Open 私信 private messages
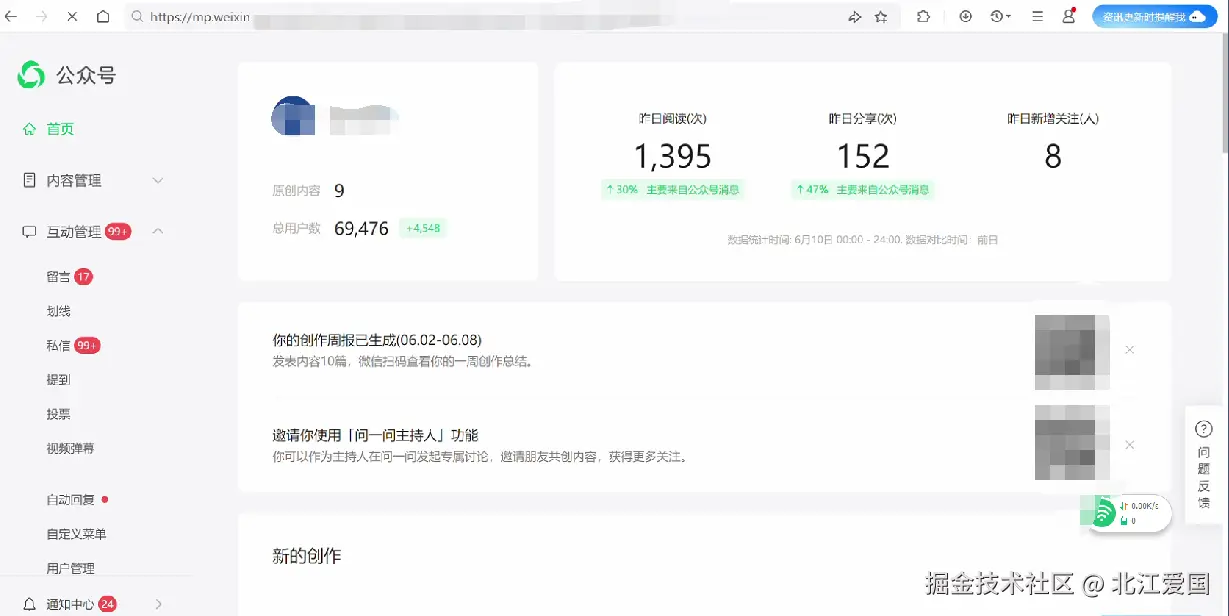This screenshot has height=616, width=1229. click(x=58, y=345)
